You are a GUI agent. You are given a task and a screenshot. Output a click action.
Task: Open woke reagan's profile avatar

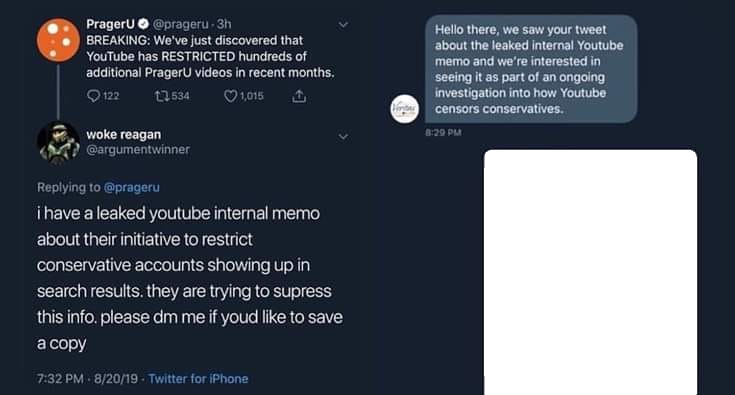tap(58, 142)
